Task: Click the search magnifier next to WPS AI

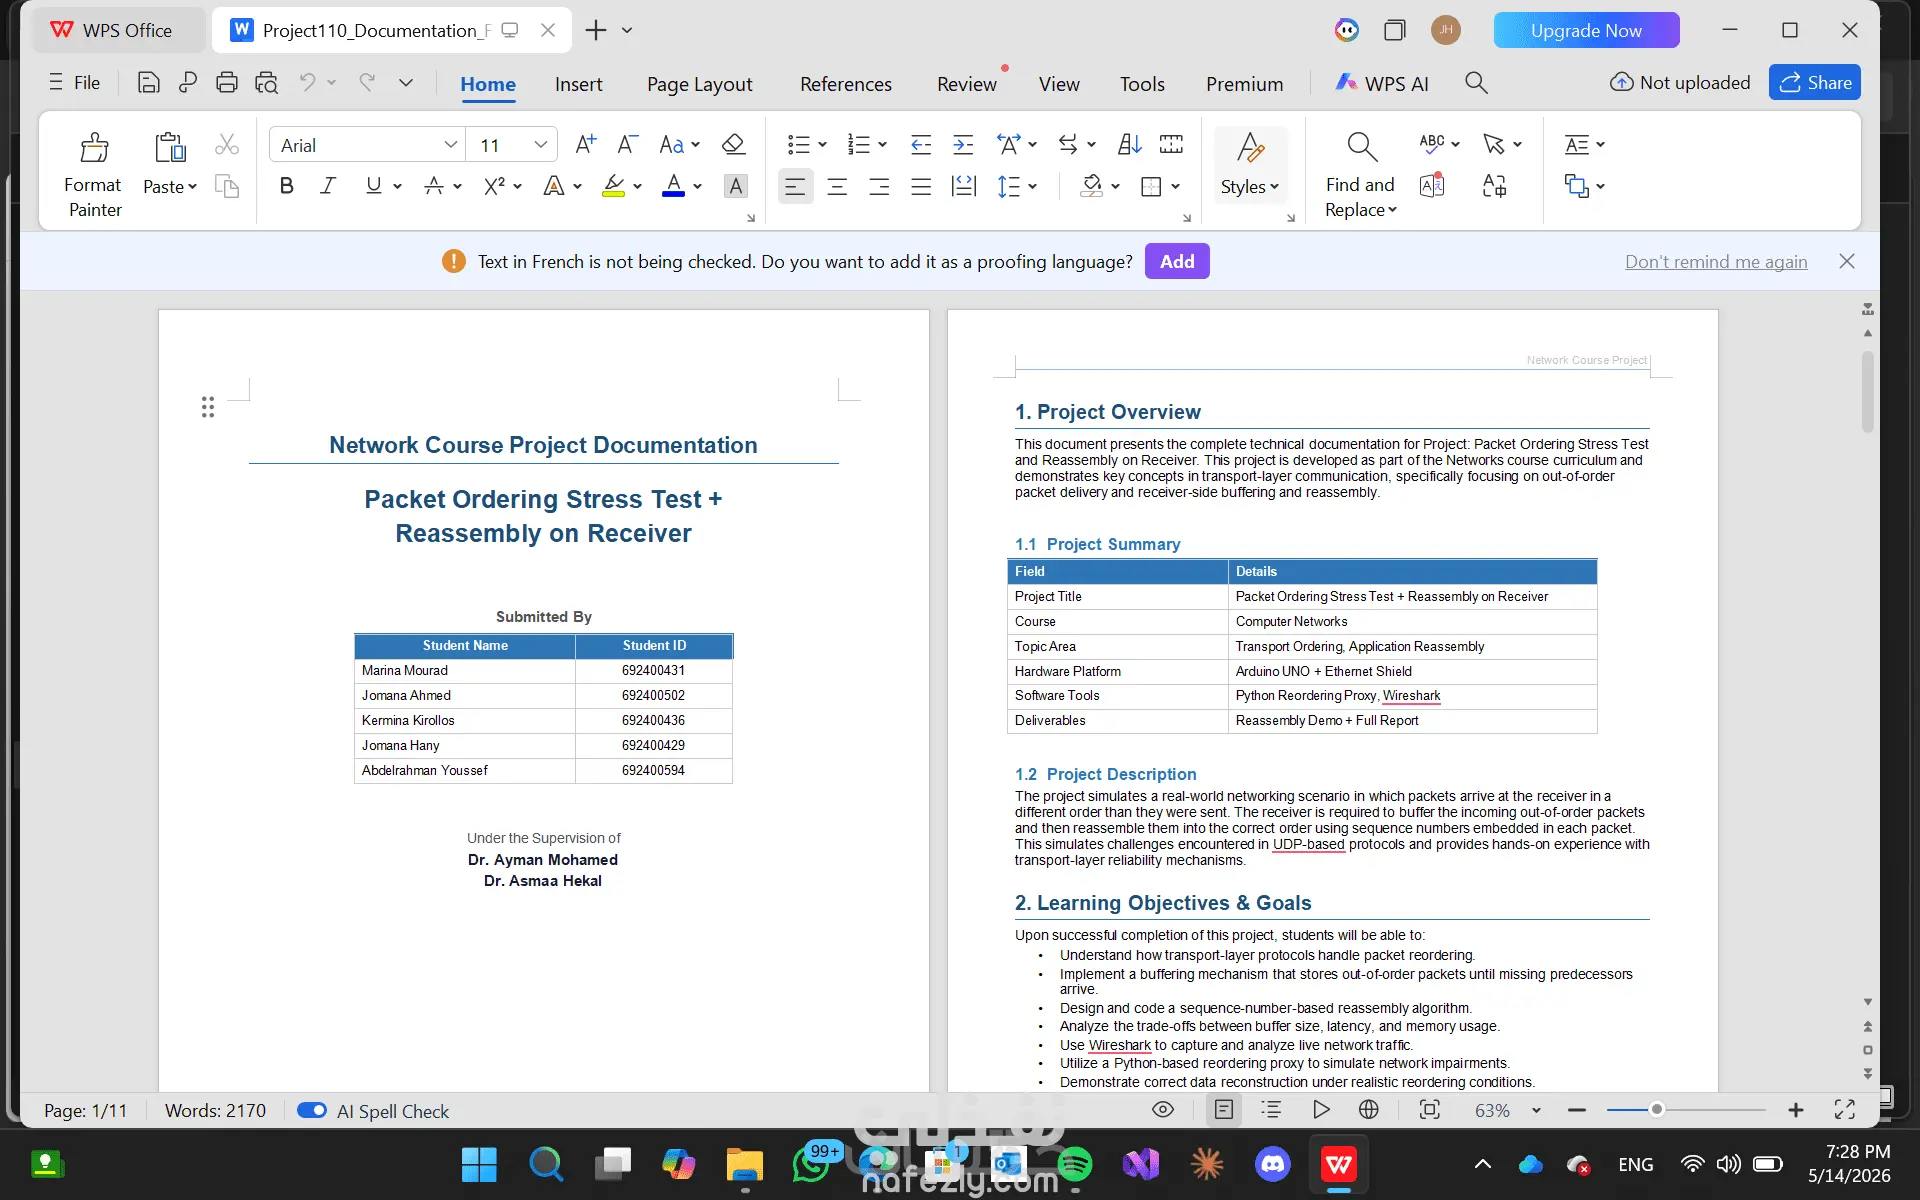Action: pos(1476,83)
